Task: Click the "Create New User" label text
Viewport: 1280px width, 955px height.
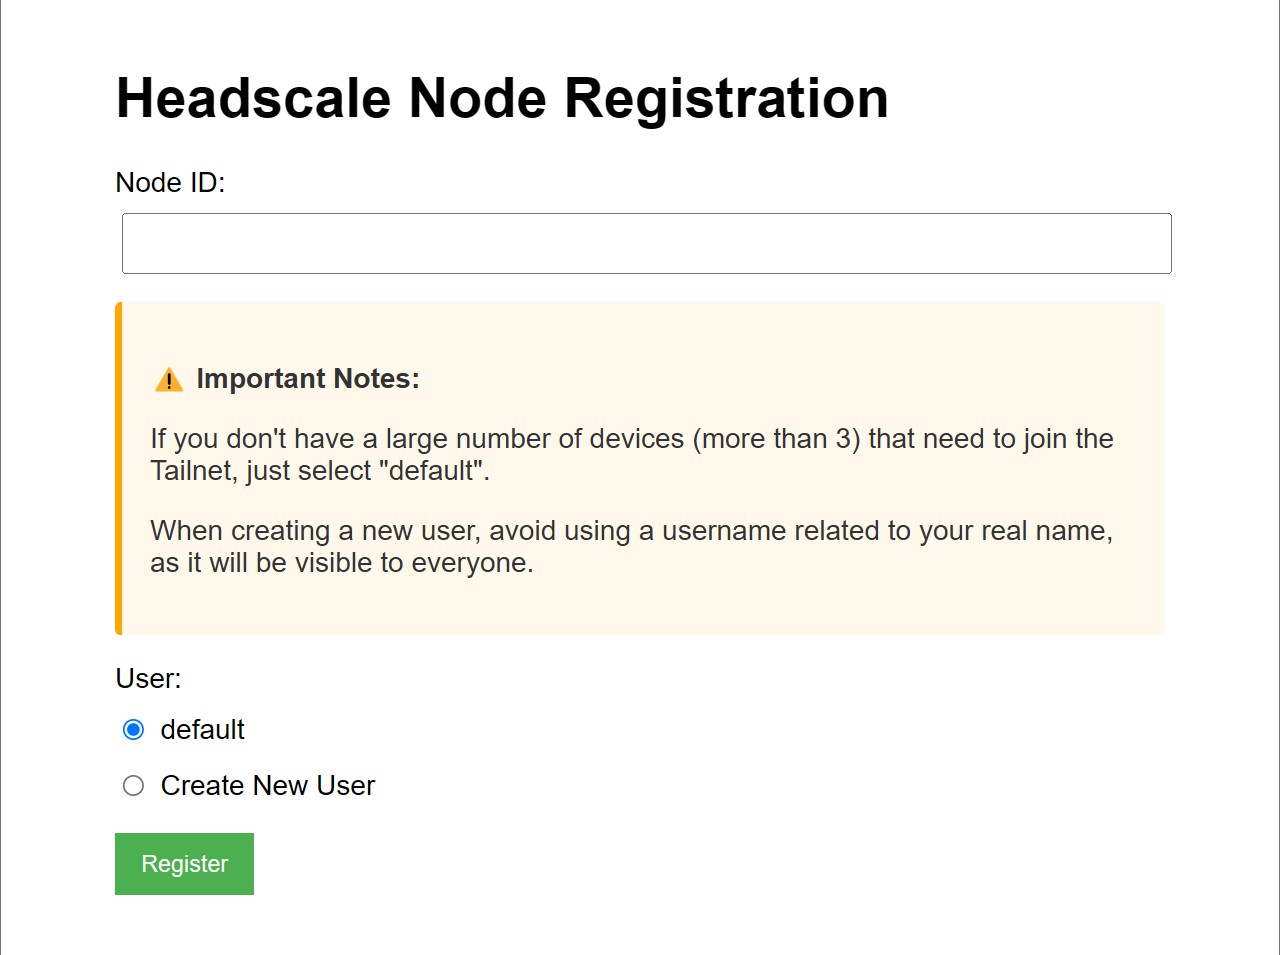Action: 267,786
